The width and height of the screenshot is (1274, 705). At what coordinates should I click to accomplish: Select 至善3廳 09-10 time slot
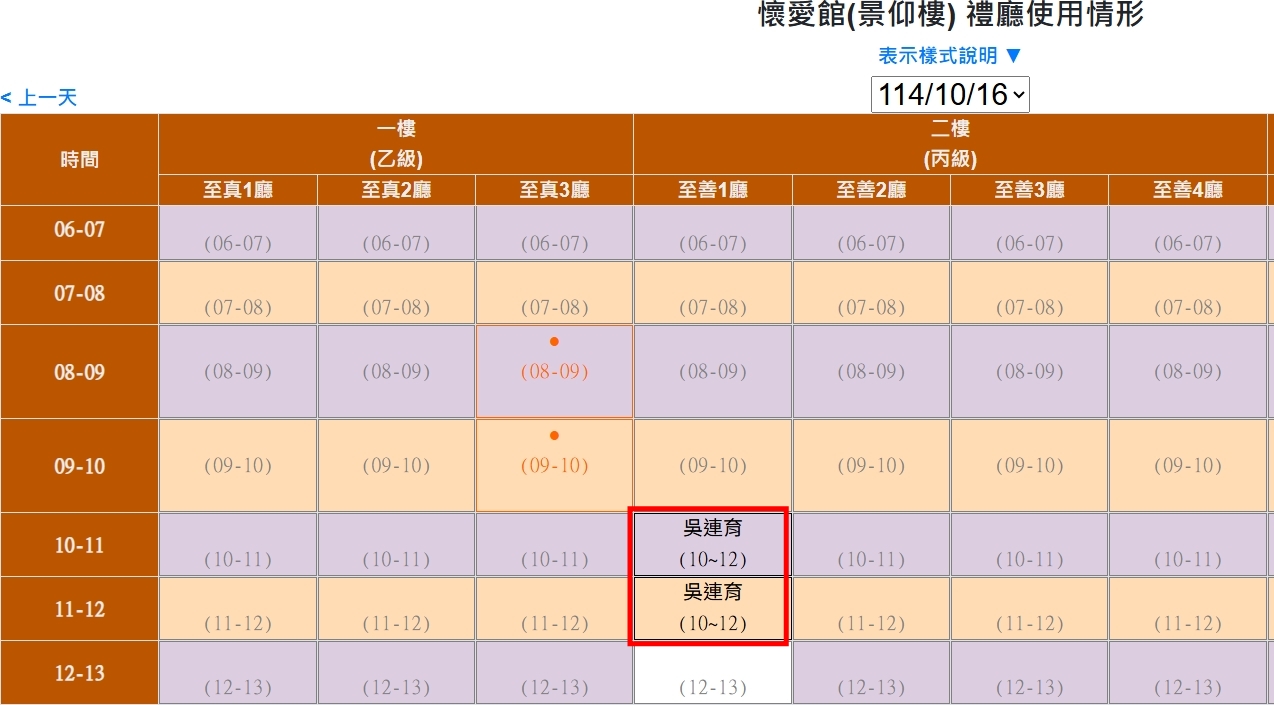click(x=1029, y=465)
